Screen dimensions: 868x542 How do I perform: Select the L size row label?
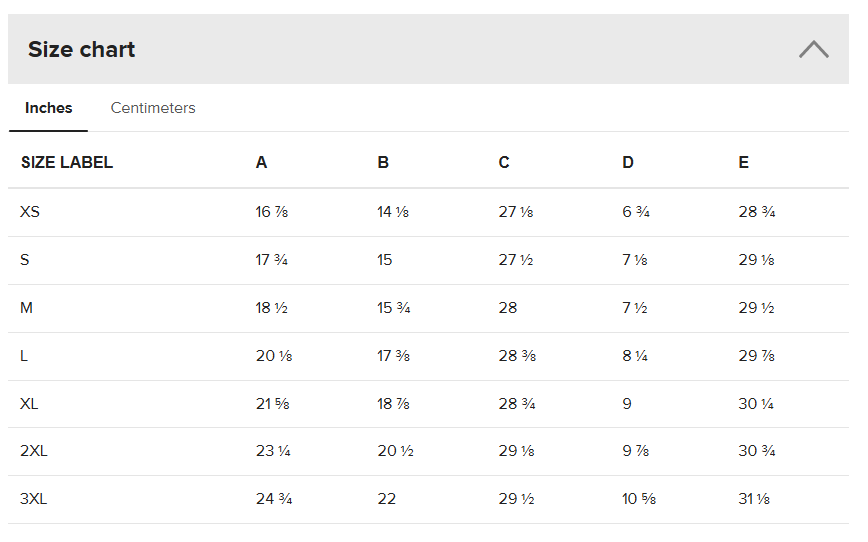(x=25, y=356)
